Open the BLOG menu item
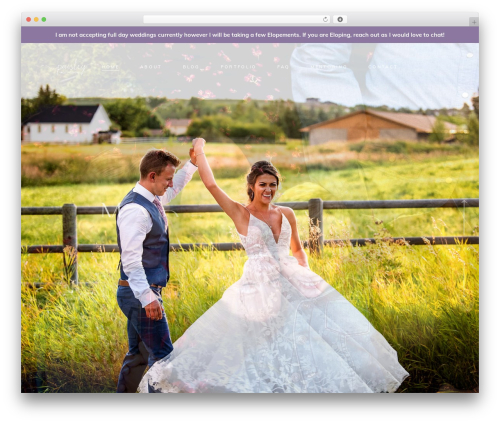500x423 pixels. (191, 67)
